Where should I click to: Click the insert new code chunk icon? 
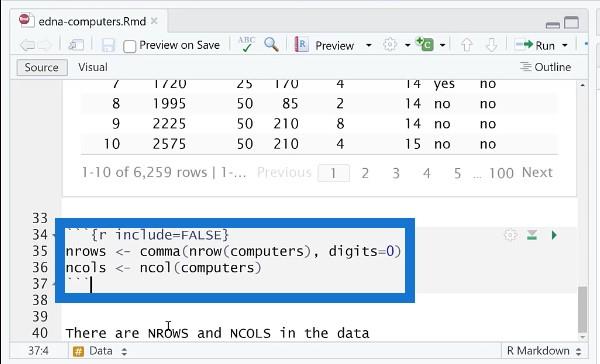click(x=424, y=44)
